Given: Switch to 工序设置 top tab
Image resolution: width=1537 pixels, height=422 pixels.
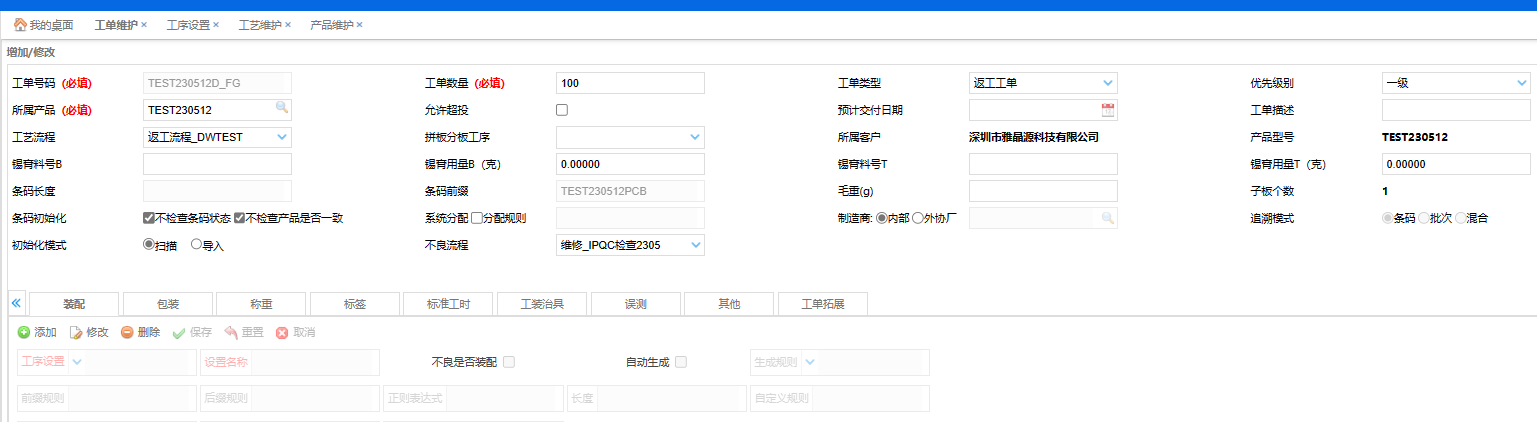Looking at the screenshot, I should click(187, 25).
